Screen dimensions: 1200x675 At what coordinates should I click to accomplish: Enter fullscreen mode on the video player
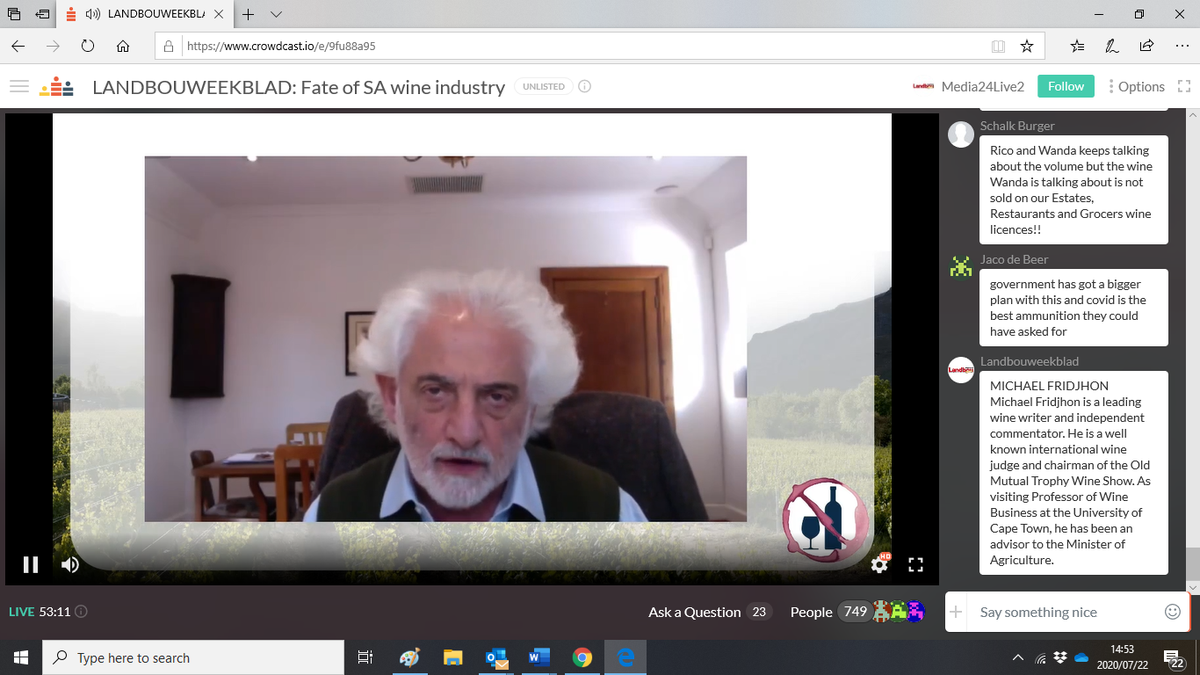pos(915,564)
